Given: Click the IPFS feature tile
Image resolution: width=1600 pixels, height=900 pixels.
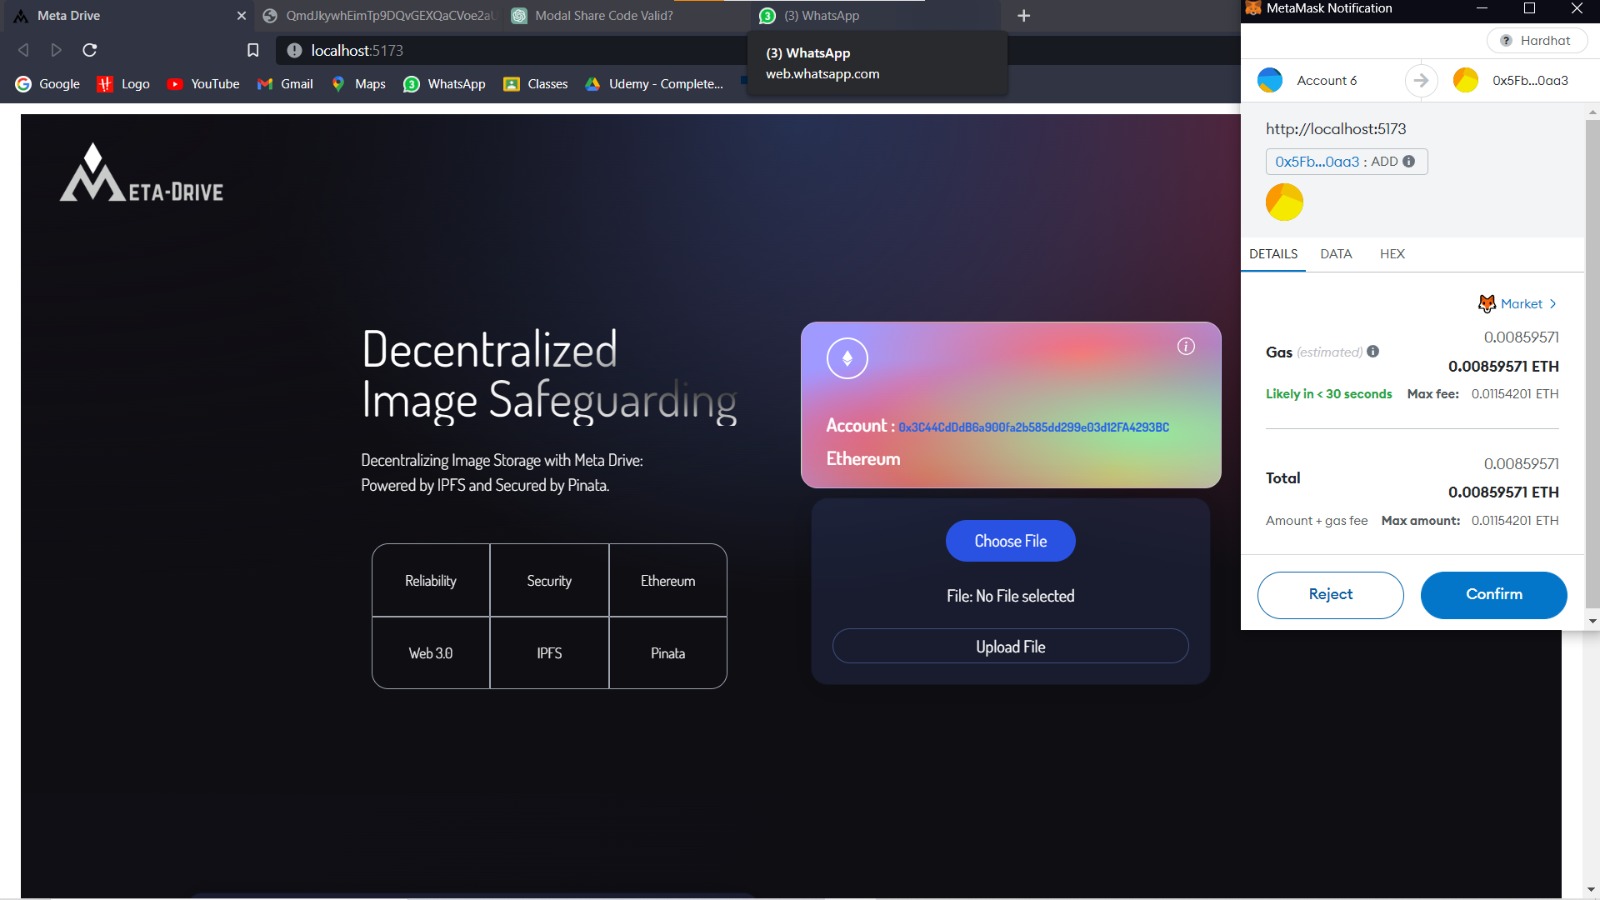Looking at the screenshot, I should 549,653.
